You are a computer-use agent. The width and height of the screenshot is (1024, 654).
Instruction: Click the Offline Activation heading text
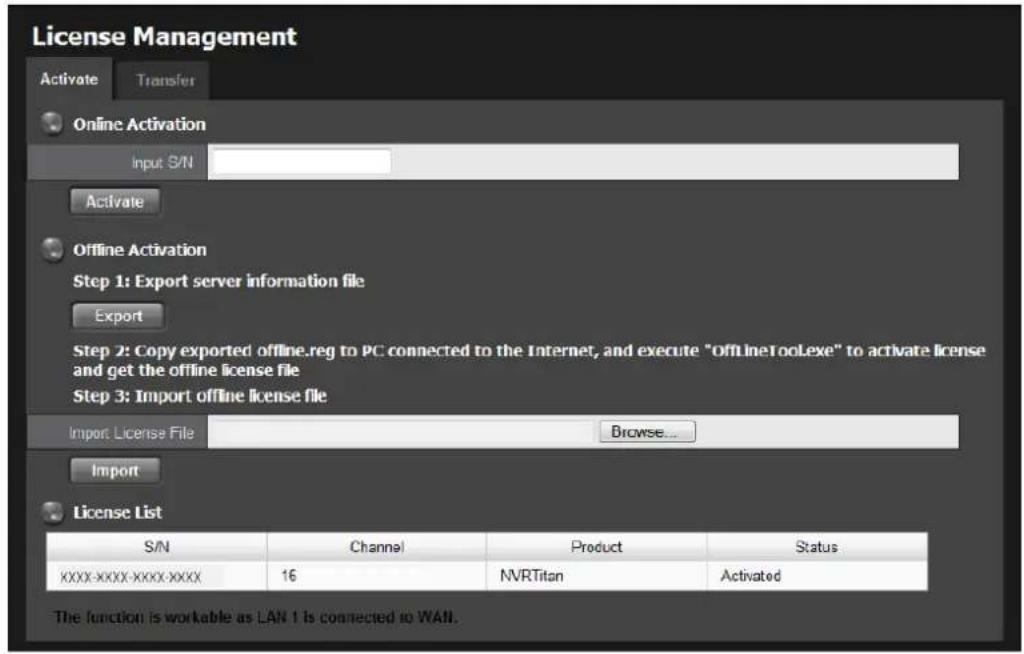pyautogui.click(x=140, y=250)
